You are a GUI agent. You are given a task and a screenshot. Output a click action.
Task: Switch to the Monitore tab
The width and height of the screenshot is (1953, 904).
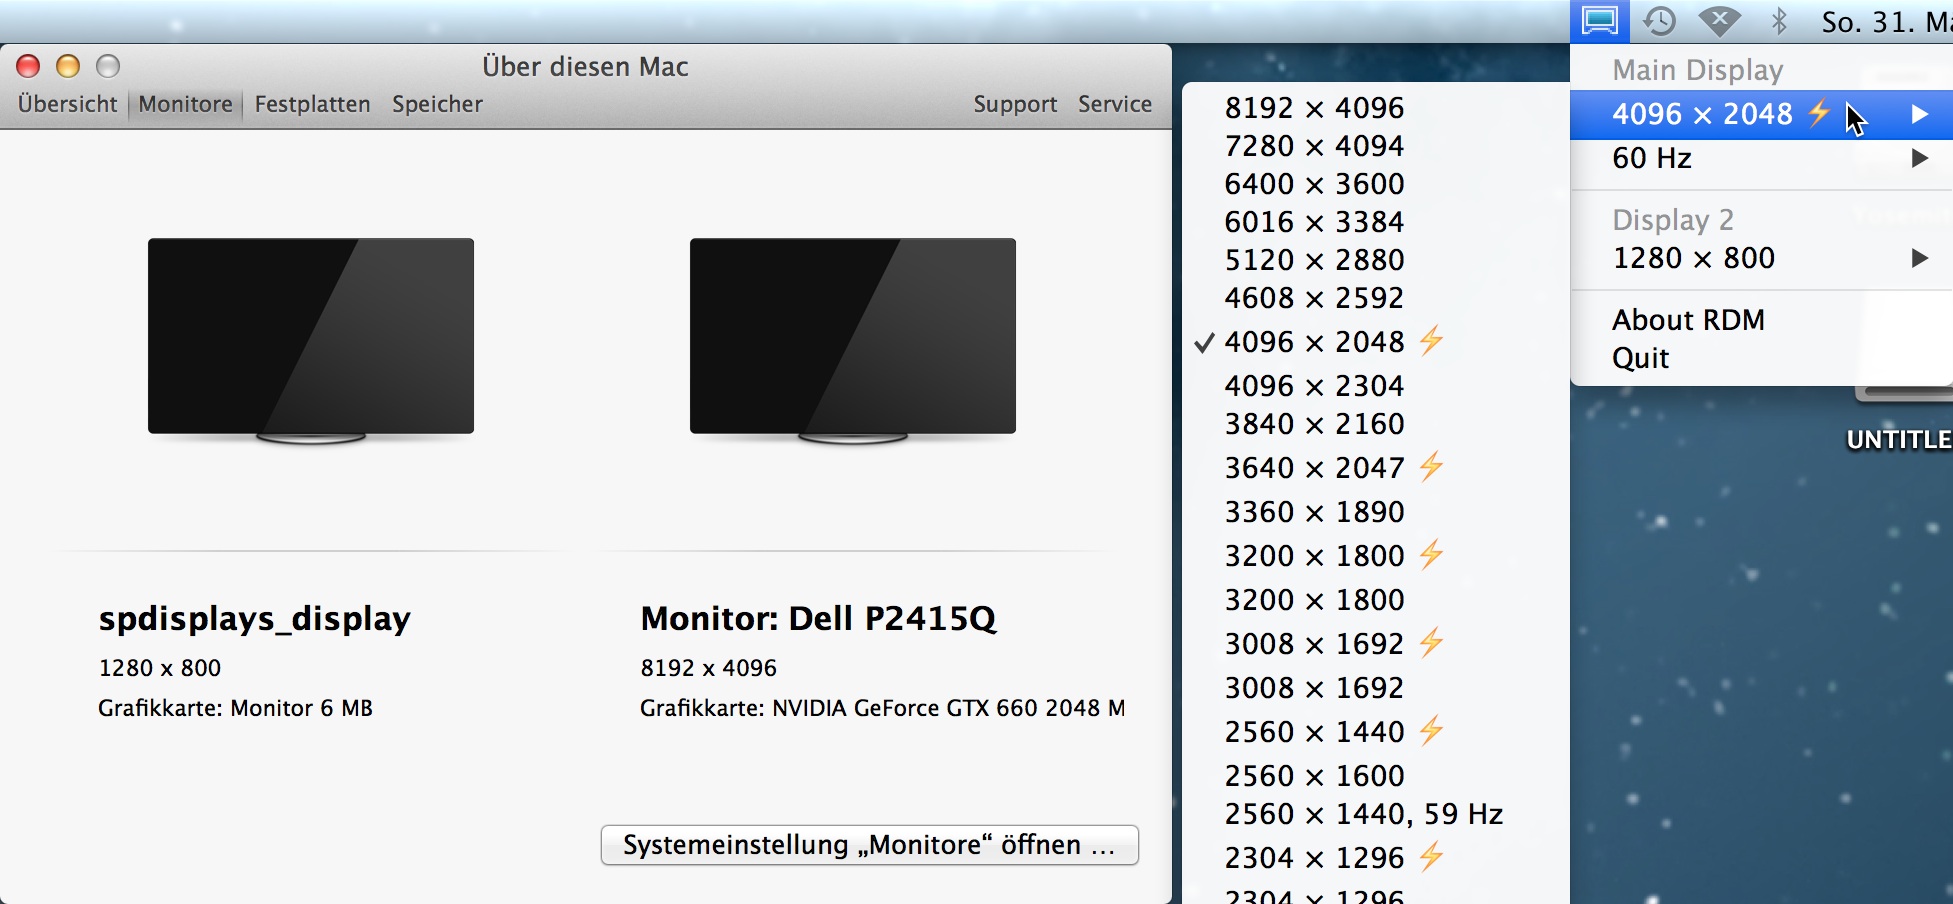click(185, 104)
